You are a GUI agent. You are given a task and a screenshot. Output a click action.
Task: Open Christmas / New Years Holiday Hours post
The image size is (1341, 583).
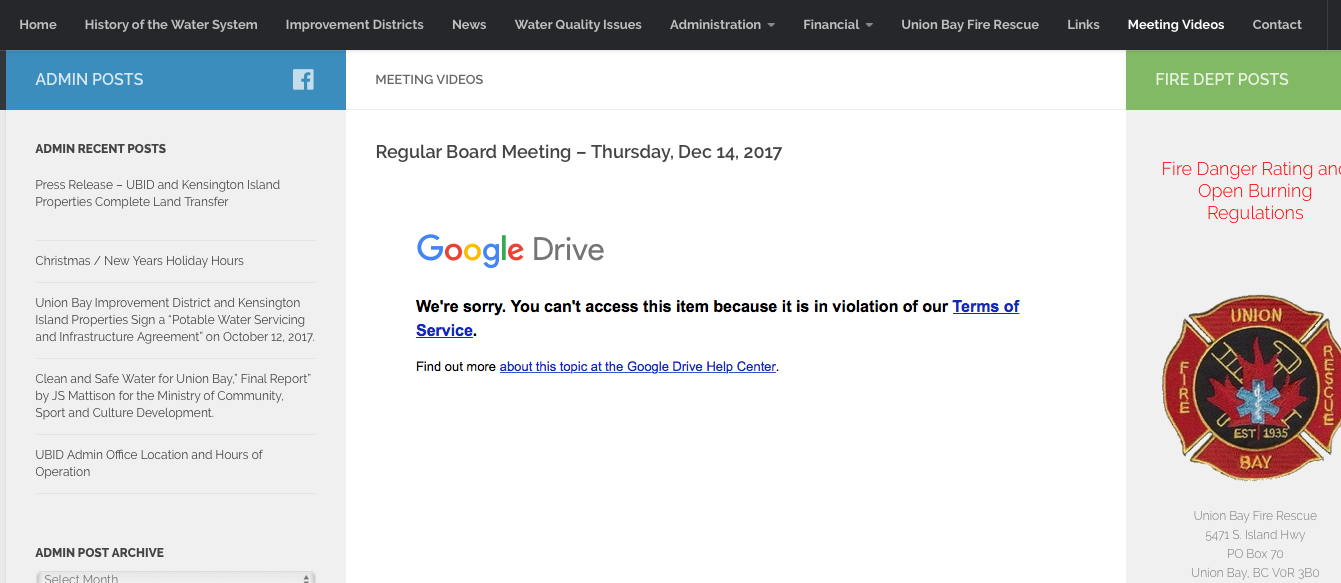coord(139,261)
